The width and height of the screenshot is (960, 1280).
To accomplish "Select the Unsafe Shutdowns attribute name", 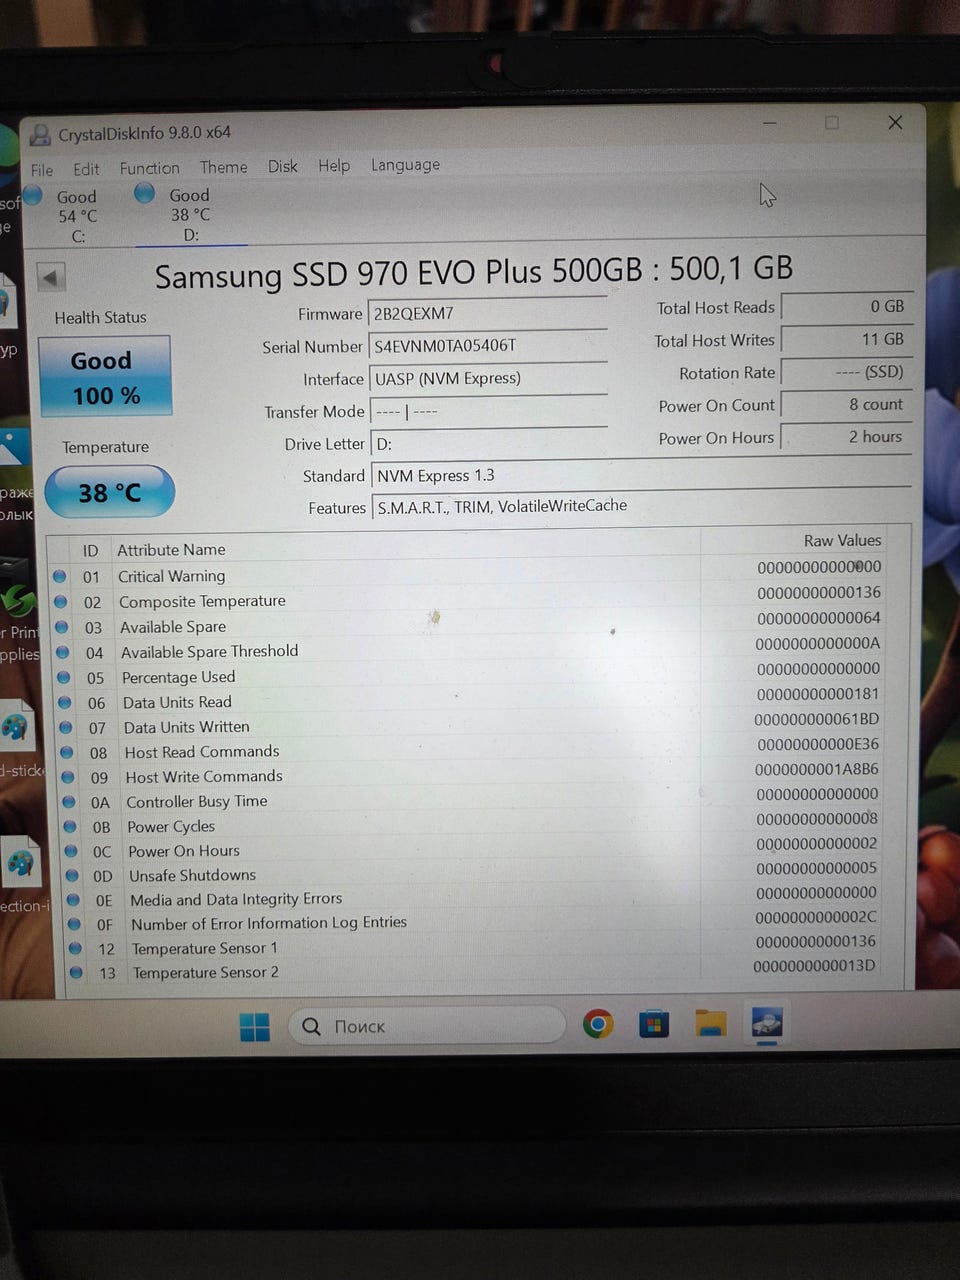I will coord(192,875).
